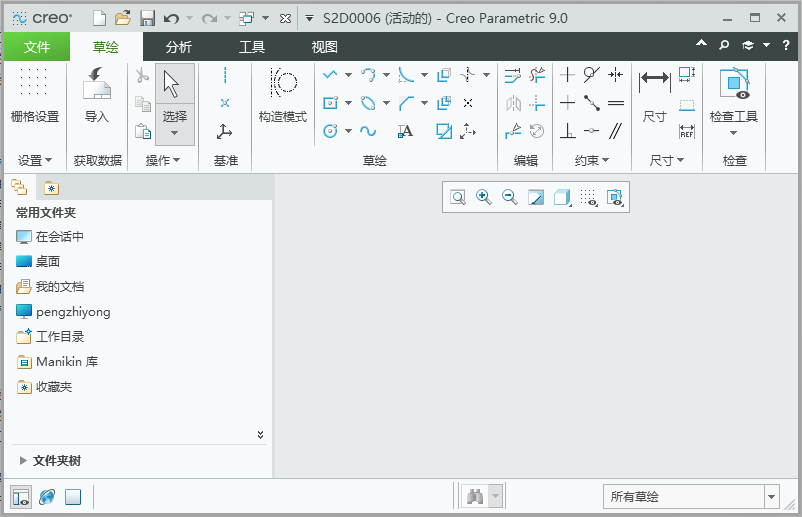Switch to the 分析 ribbon tab
The height and width of the screenshot is (517, 802).
click(x=179, y=47)
